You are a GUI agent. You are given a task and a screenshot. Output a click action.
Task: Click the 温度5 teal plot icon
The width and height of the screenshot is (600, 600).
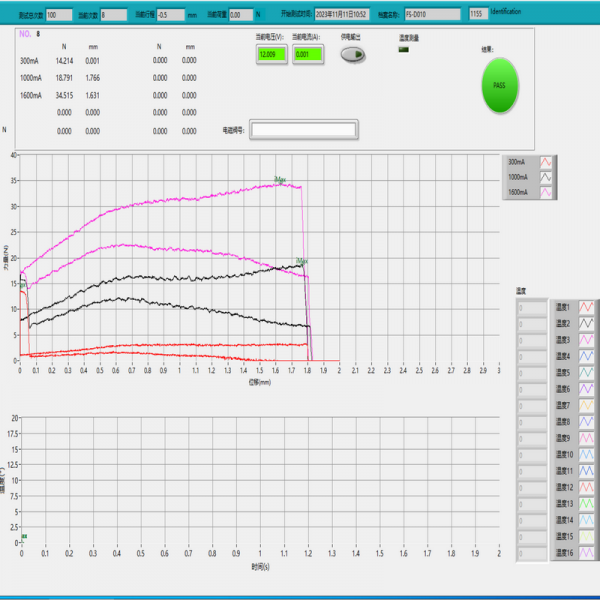[587, 373]
